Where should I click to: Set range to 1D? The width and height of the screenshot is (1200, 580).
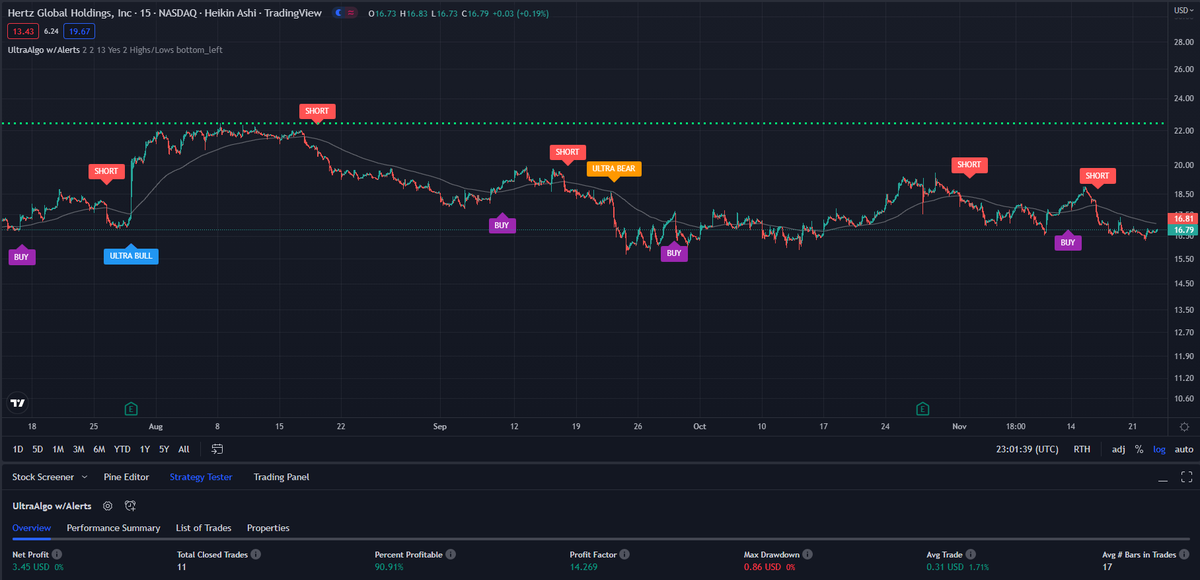coord(17,450)
